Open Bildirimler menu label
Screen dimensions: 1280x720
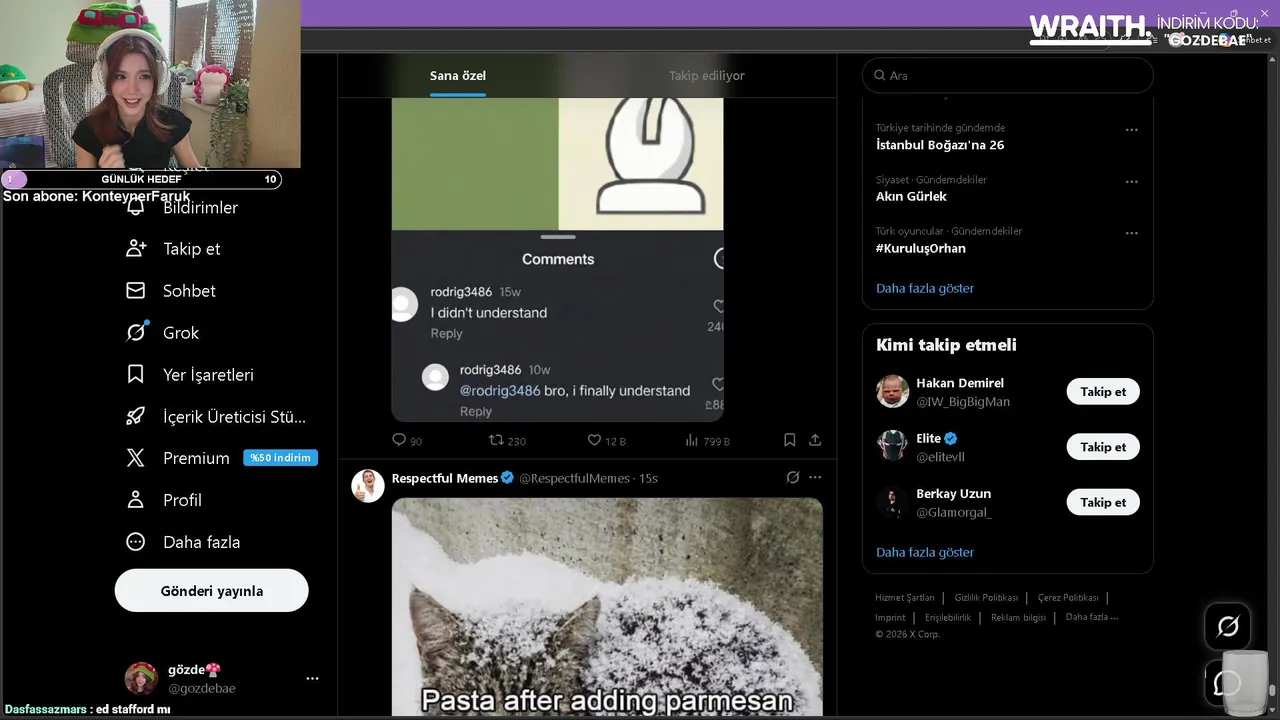click(200, 207)
